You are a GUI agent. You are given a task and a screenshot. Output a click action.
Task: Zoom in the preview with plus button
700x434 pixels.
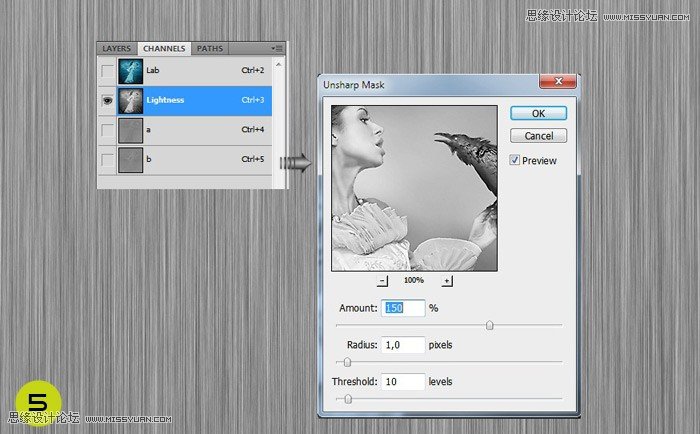pyautogui.click(x=447, y=280)
